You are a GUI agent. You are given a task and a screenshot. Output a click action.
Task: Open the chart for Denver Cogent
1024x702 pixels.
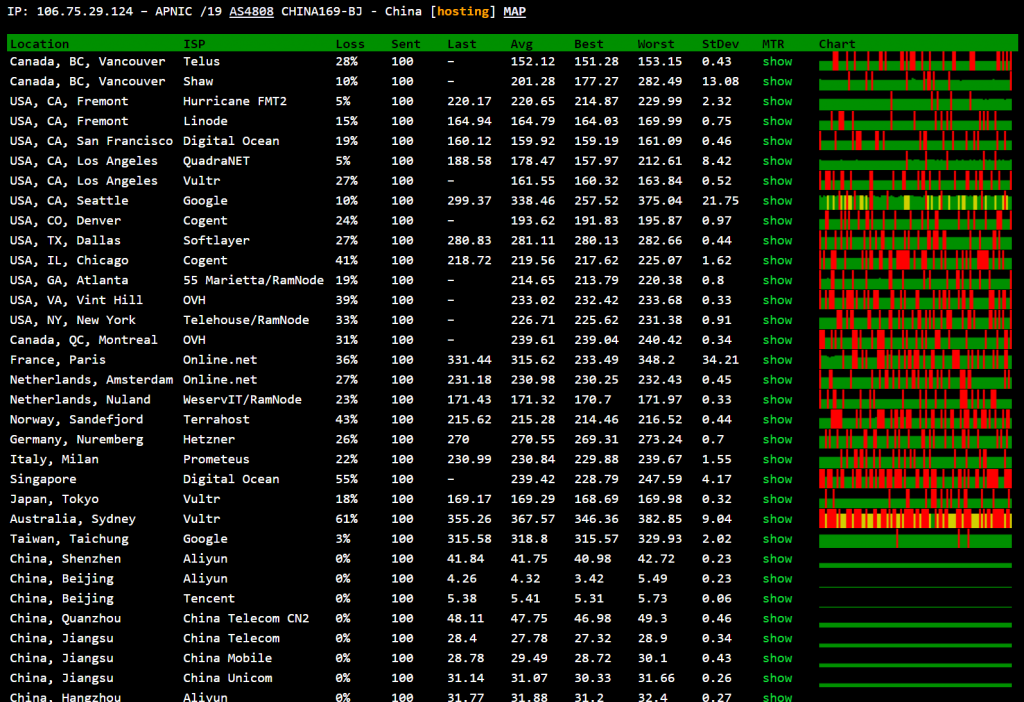click(915, 221)
